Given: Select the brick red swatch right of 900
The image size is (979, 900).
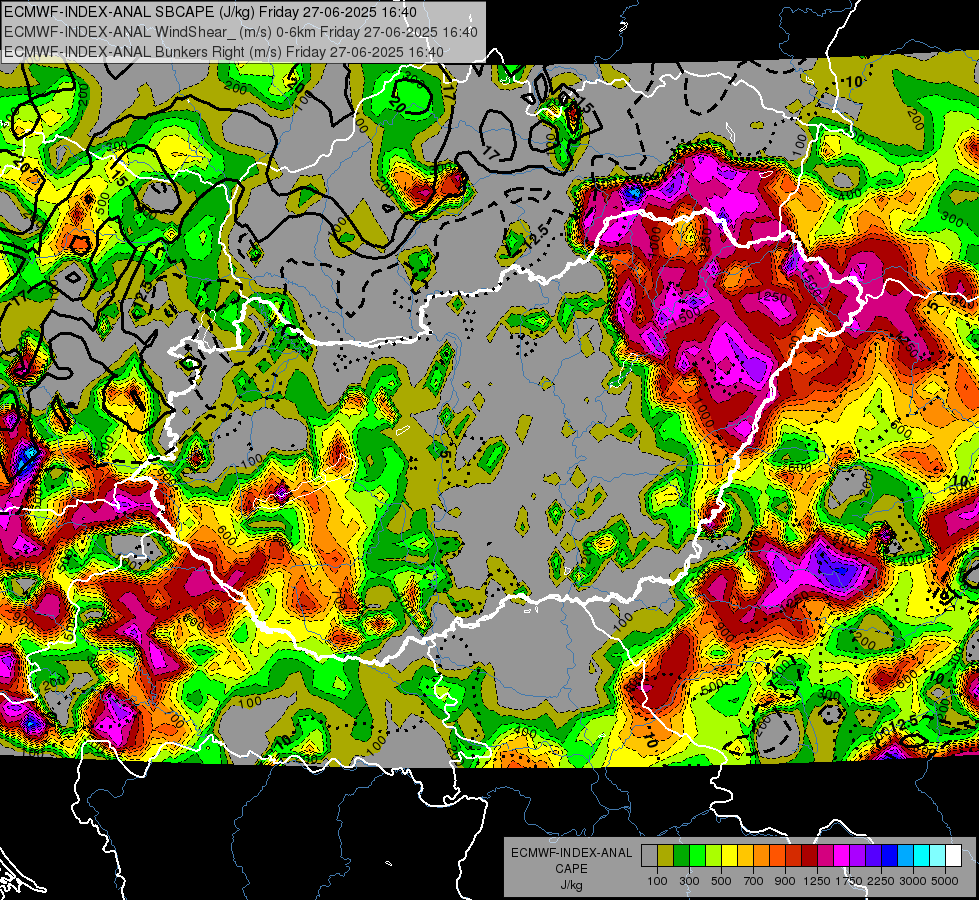Looking at the screenshot, I should click(794, 856).
